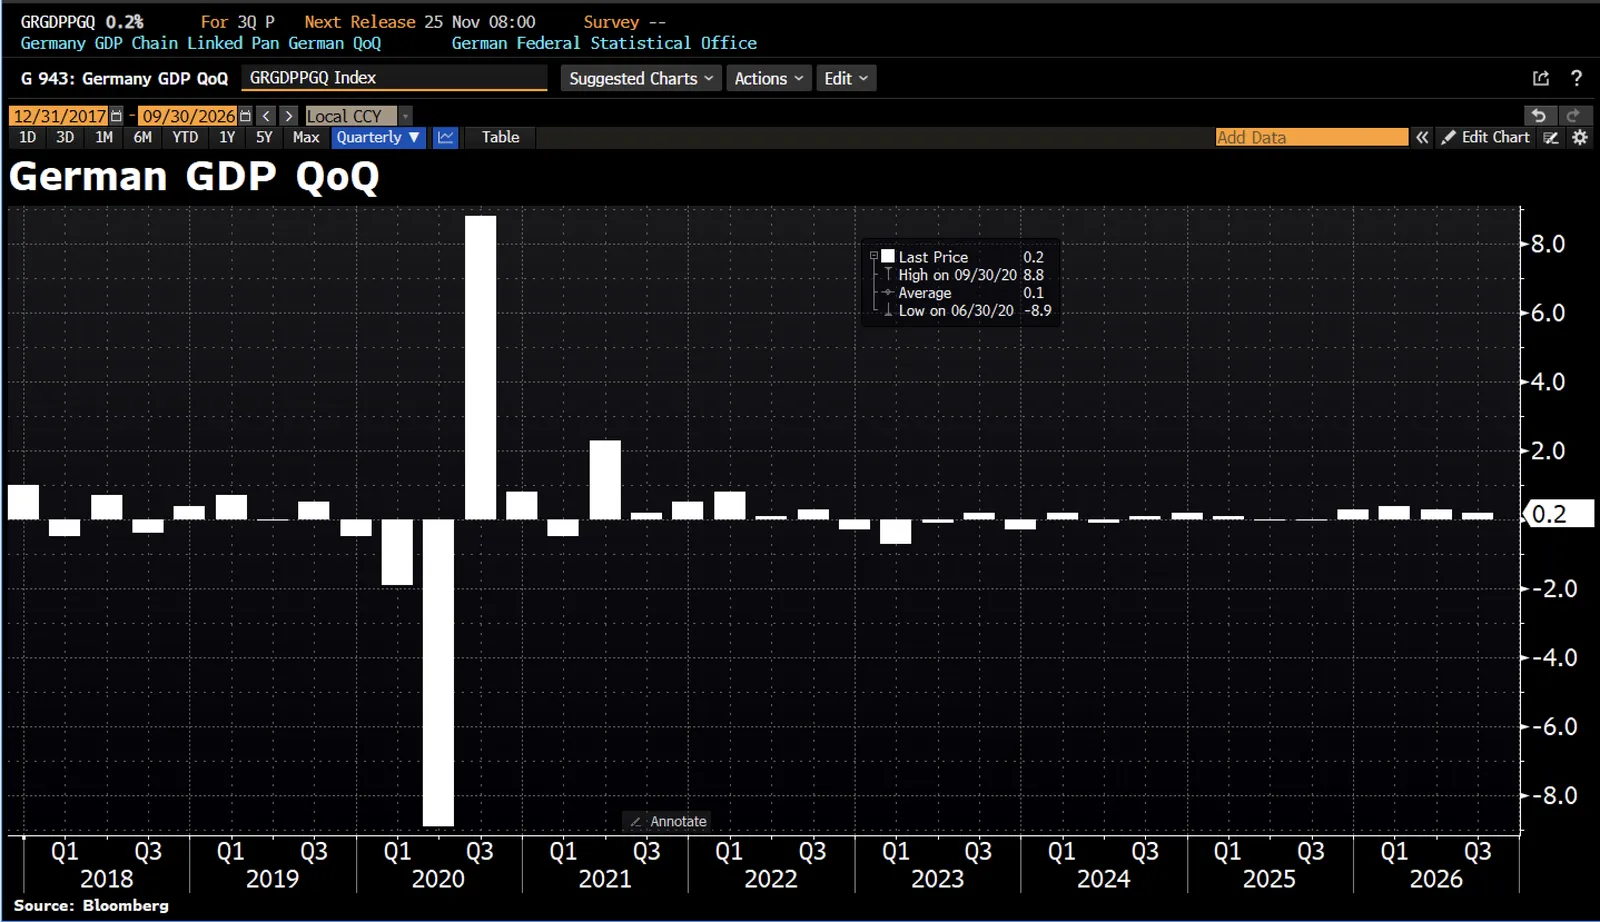Image resolution: width=1600 pixels, height=922 pixels.
Task: Click the 'Average' legend row
Action: coord(961,293)
